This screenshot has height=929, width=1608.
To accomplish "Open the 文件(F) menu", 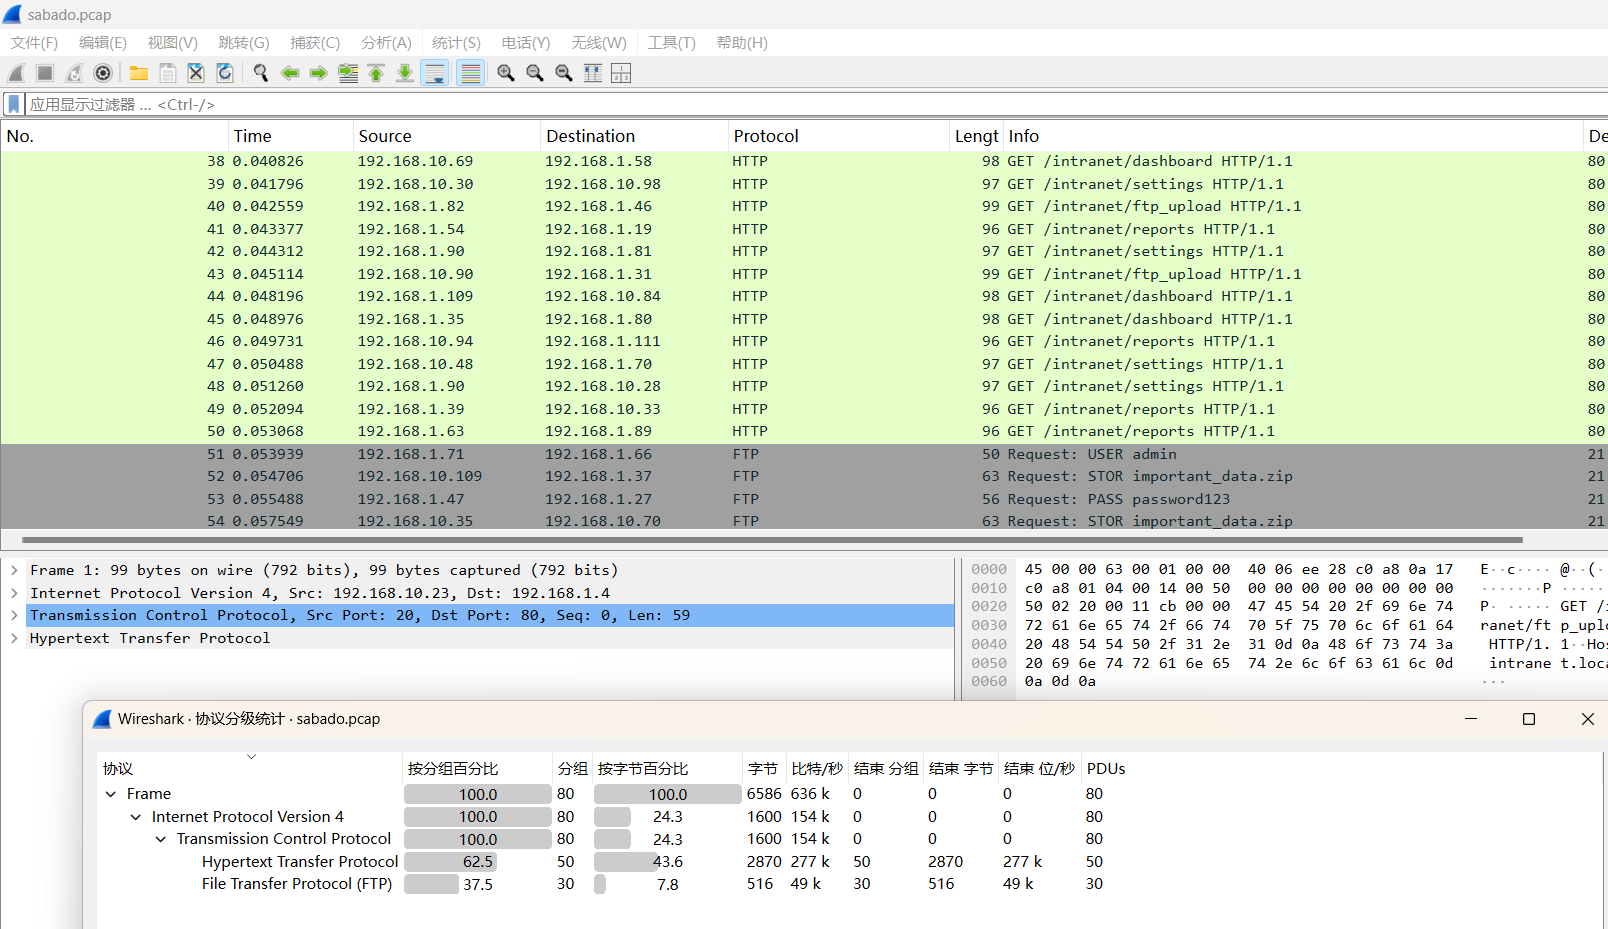I will [34, 43].
